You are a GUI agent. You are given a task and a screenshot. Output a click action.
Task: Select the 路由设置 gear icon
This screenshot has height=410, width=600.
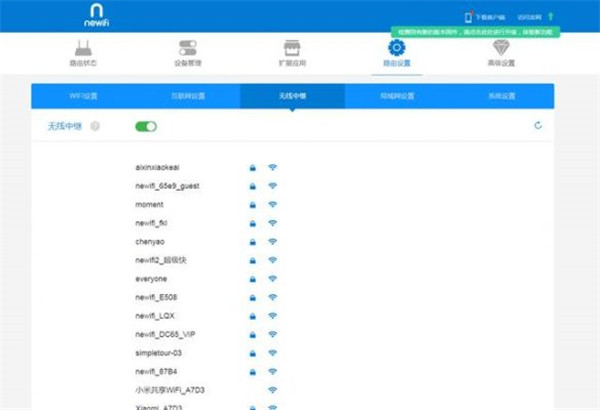(x=396, y=48)
